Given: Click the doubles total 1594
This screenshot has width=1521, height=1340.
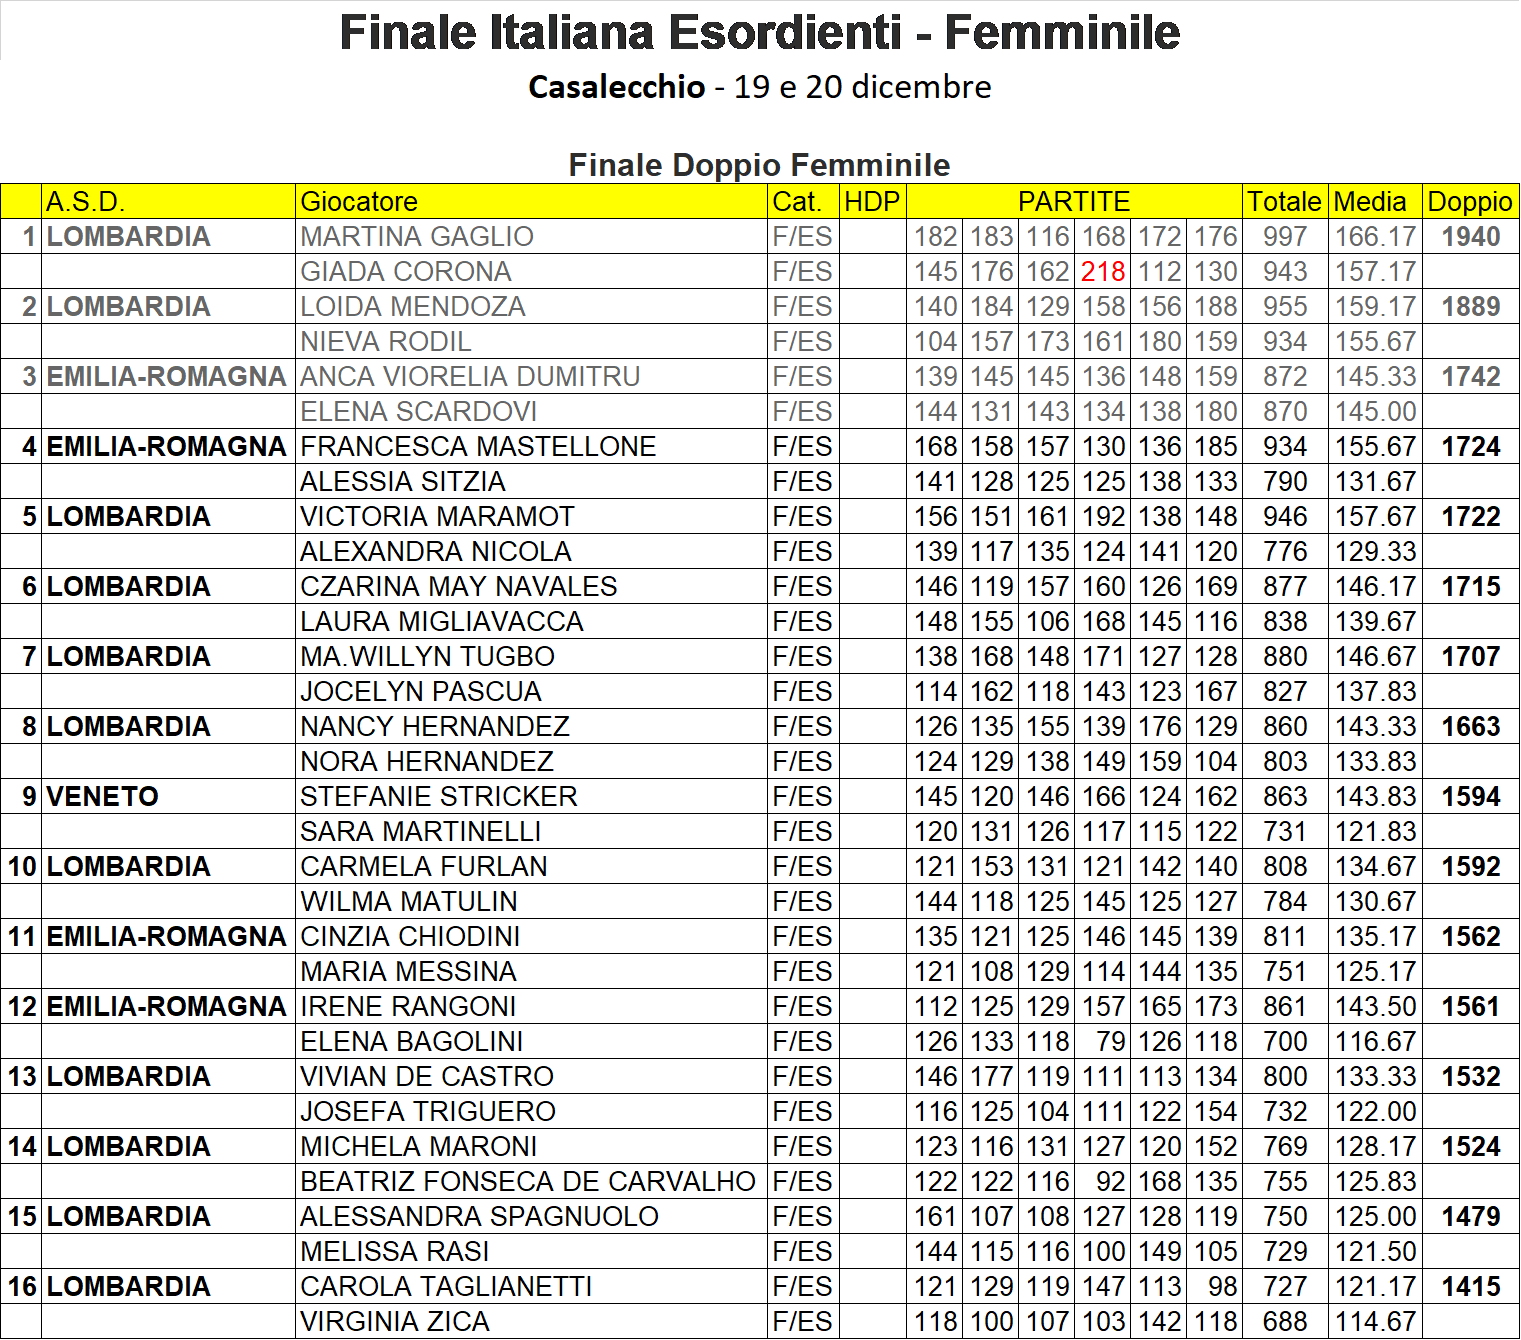Looking at the screenshot, I should [x=1471, y=797].
